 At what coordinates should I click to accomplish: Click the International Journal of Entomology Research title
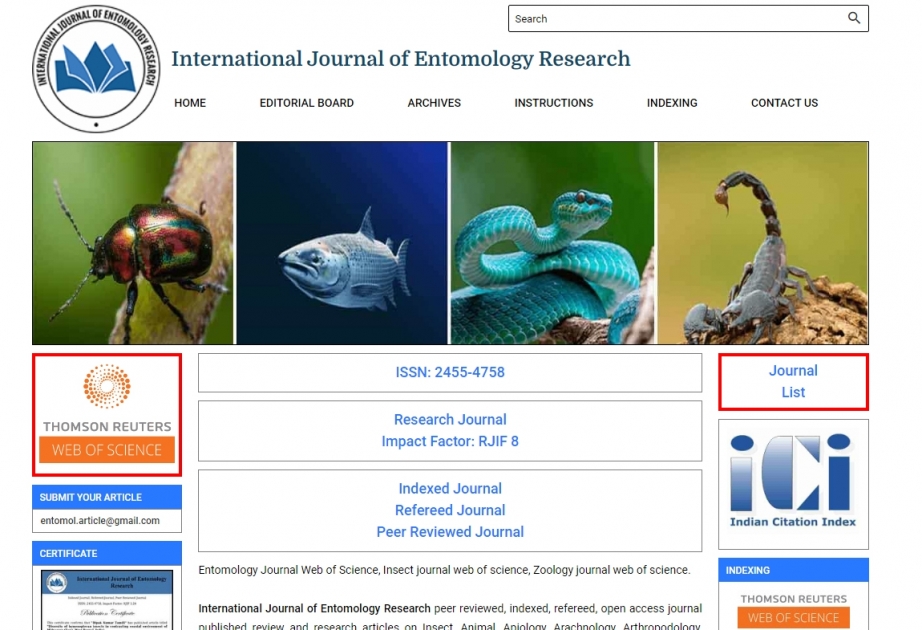tap(400, 59)
